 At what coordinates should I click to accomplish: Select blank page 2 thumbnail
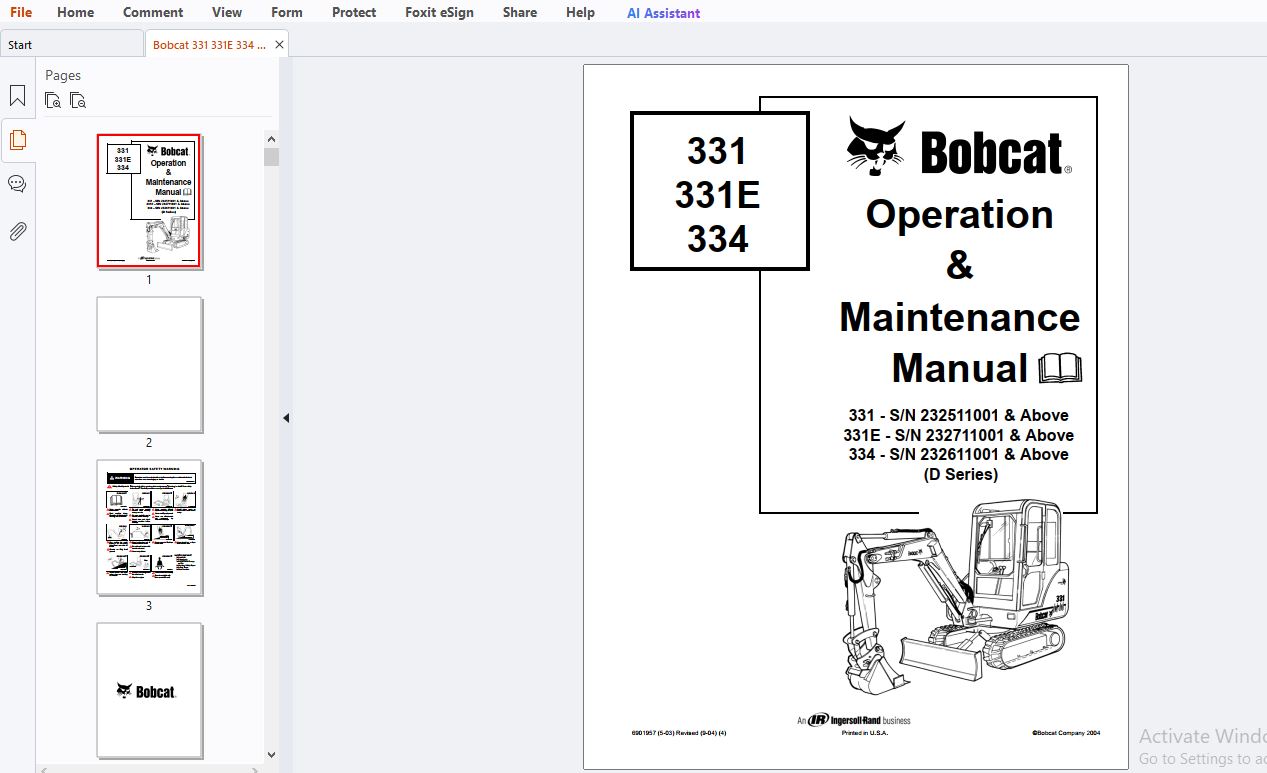click(149, 364)
